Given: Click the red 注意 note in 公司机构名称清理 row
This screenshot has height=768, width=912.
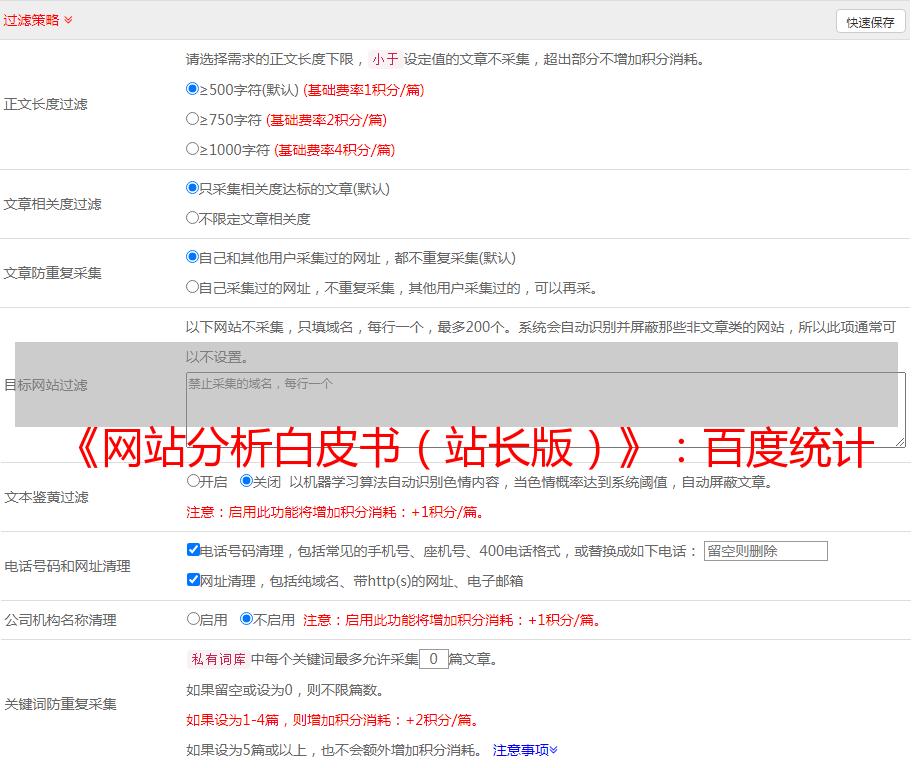Looking at the screenshot, I should 452,620.
